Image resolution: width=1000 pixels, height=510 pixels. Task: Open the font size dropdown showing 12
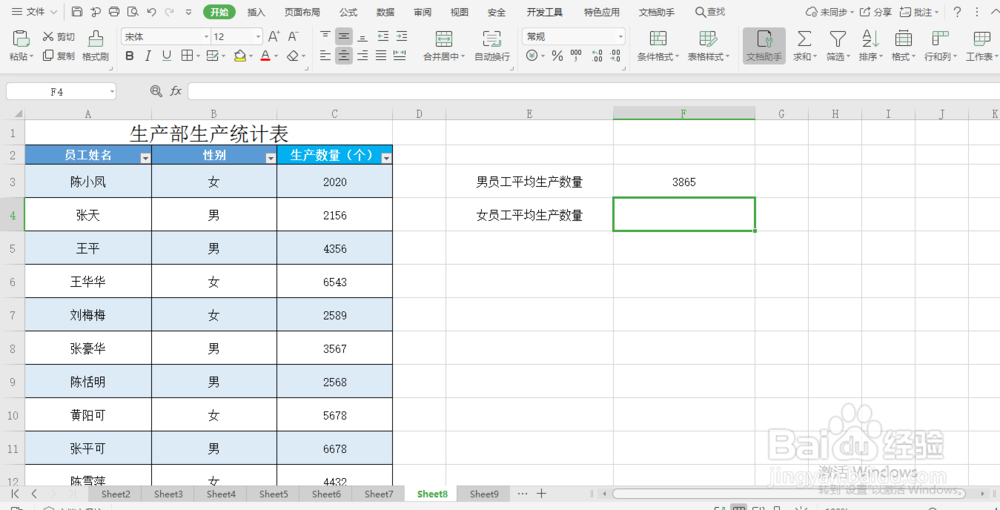(x=257, y=37)
